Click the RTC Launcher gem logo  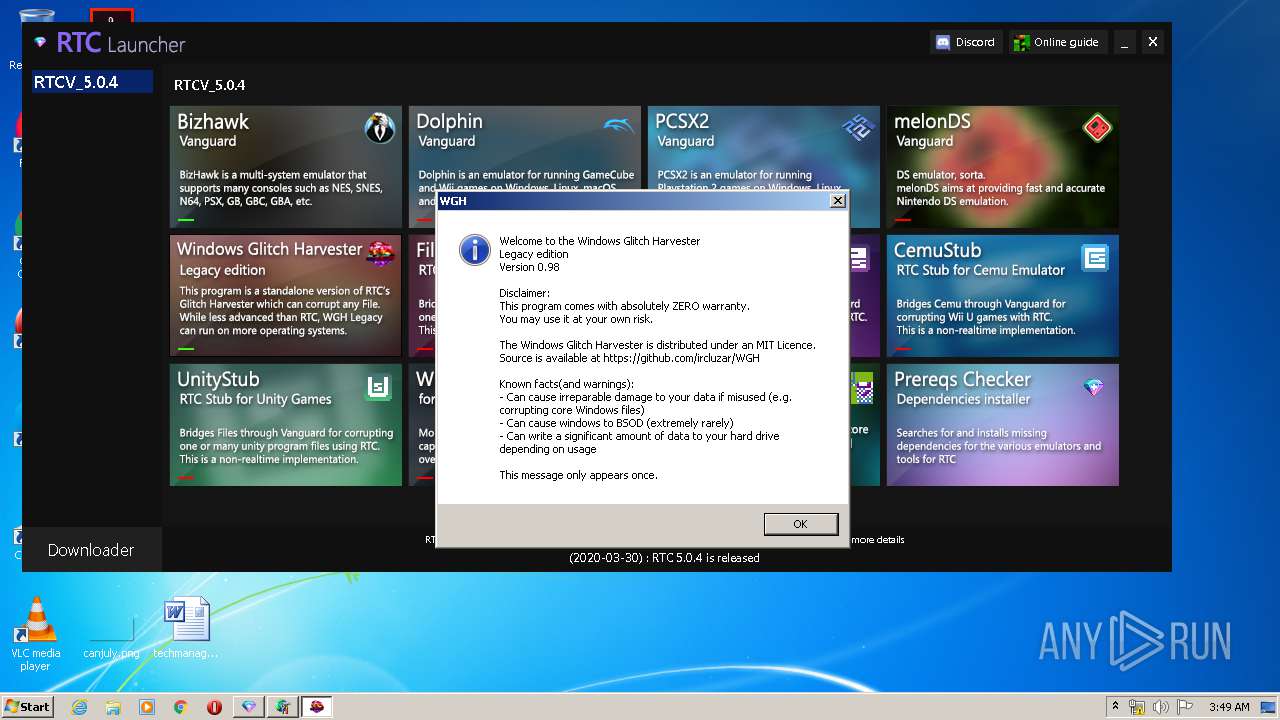[x=40, y=43]
